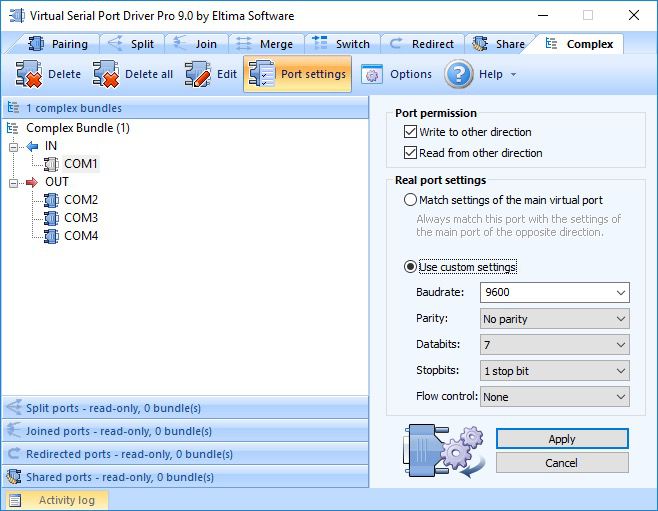The image size is (658, 511).
Task: Click the Join tab icon
Action: [x=180, y=43]
